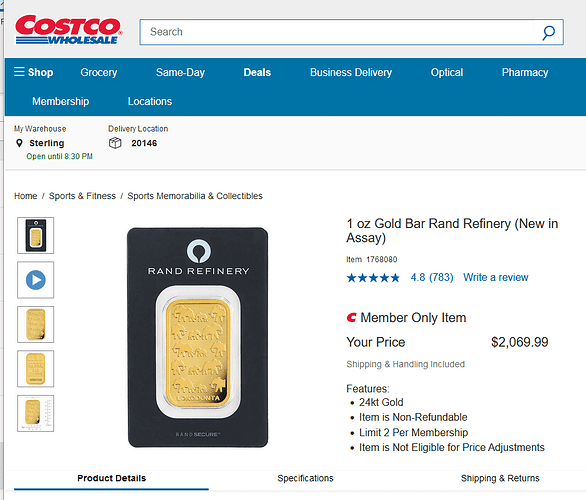The height and width of the screenshot is (500, 586).
Task: Select the third thumbnail showing bar front
Action: coord(36,324)
